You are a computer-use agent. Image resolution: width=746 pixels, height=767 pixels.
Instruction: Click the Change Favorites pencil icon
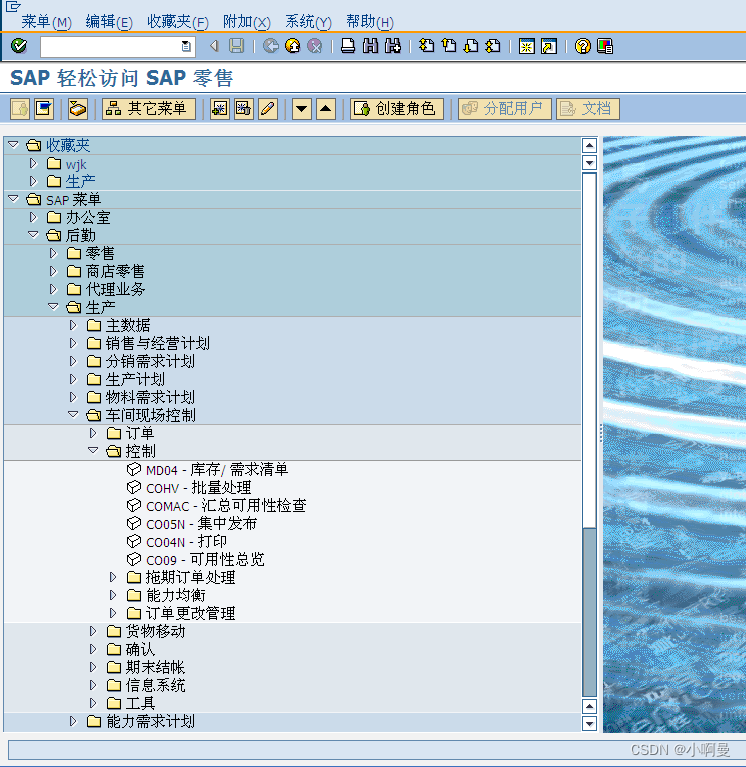(268, 109)
